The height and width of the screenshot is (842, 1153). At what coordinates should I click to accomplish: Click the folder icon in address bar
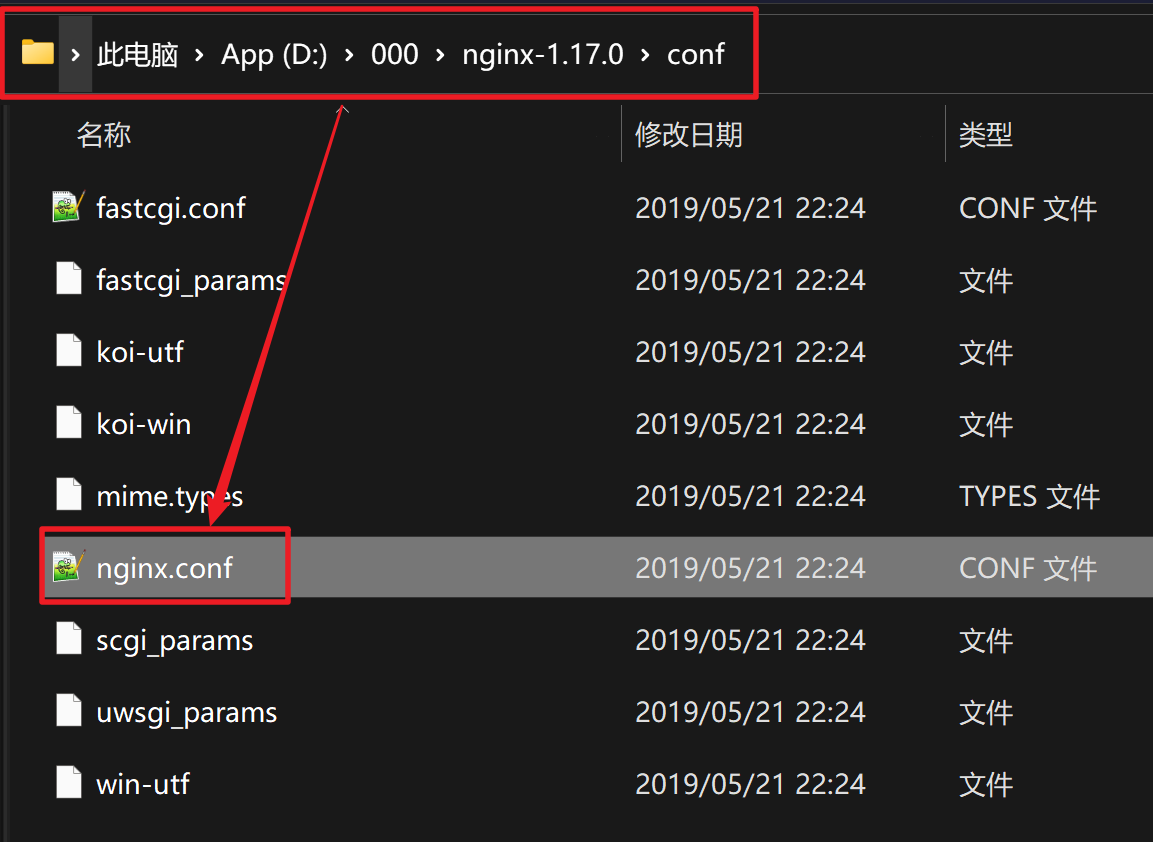pos(38,53)
